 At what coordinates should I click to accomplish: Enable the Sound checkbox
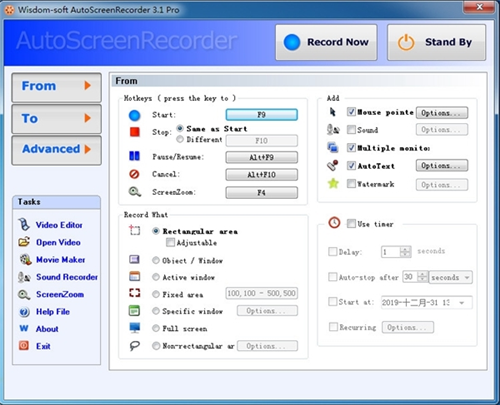tap(351, 129)
